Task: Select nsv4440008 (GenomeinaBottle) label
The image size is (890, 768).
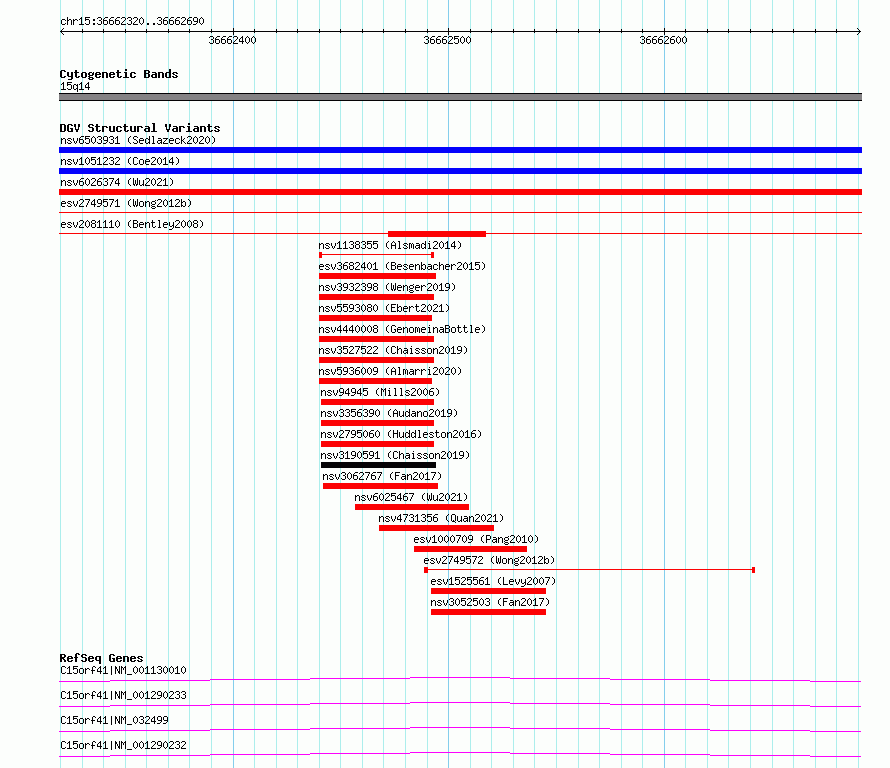Action: pyautogui.click(x=402, y=329)
